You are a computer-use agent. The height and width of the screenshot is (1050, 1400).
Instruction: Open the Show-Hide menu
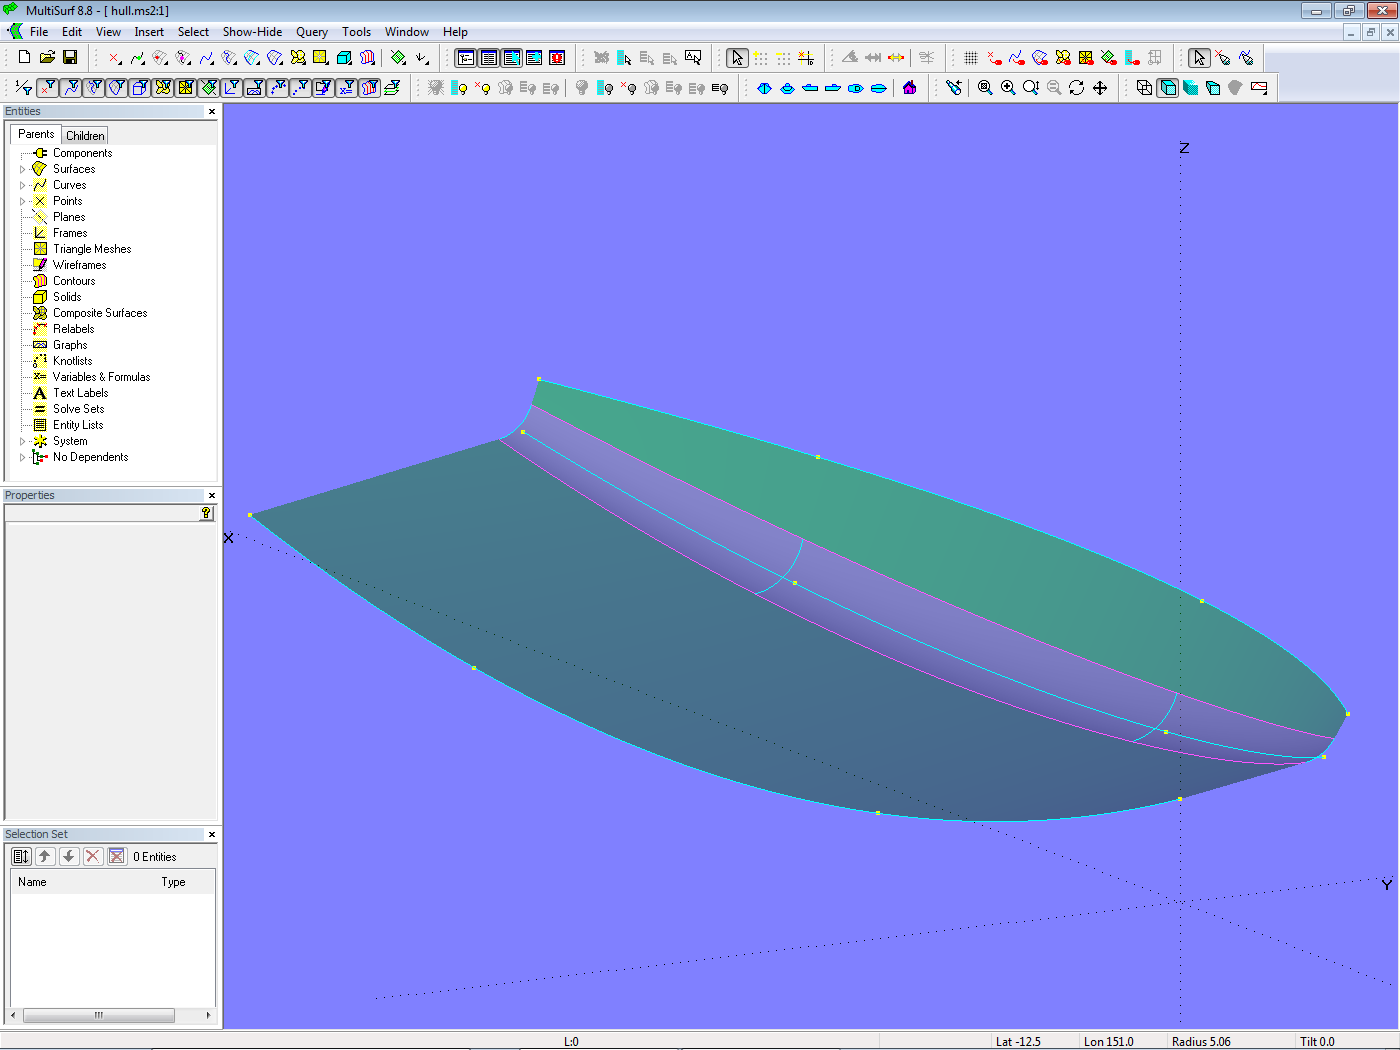coord(252,32)
